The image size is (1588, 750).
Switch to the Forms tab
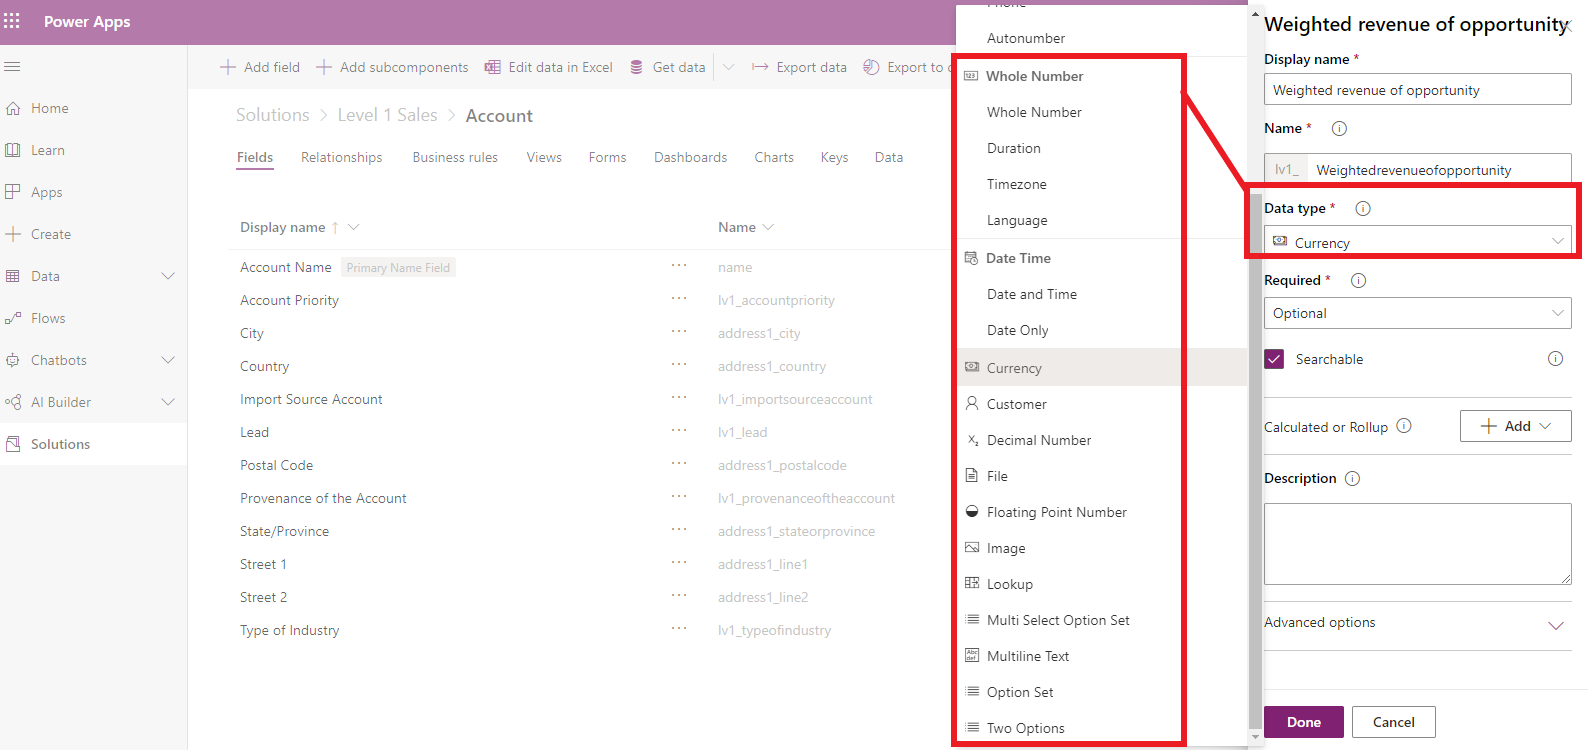tap(607, 157)
